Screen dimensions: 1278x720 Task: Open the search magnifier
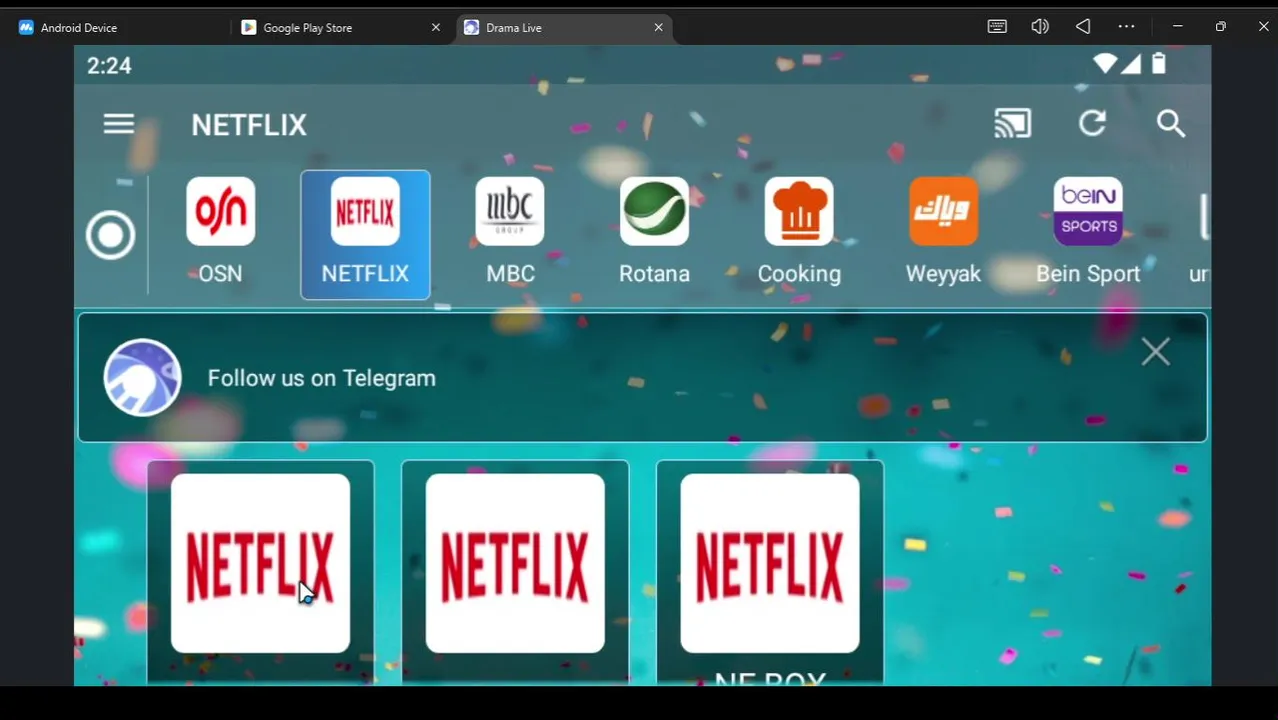(x=1171, y=124)
